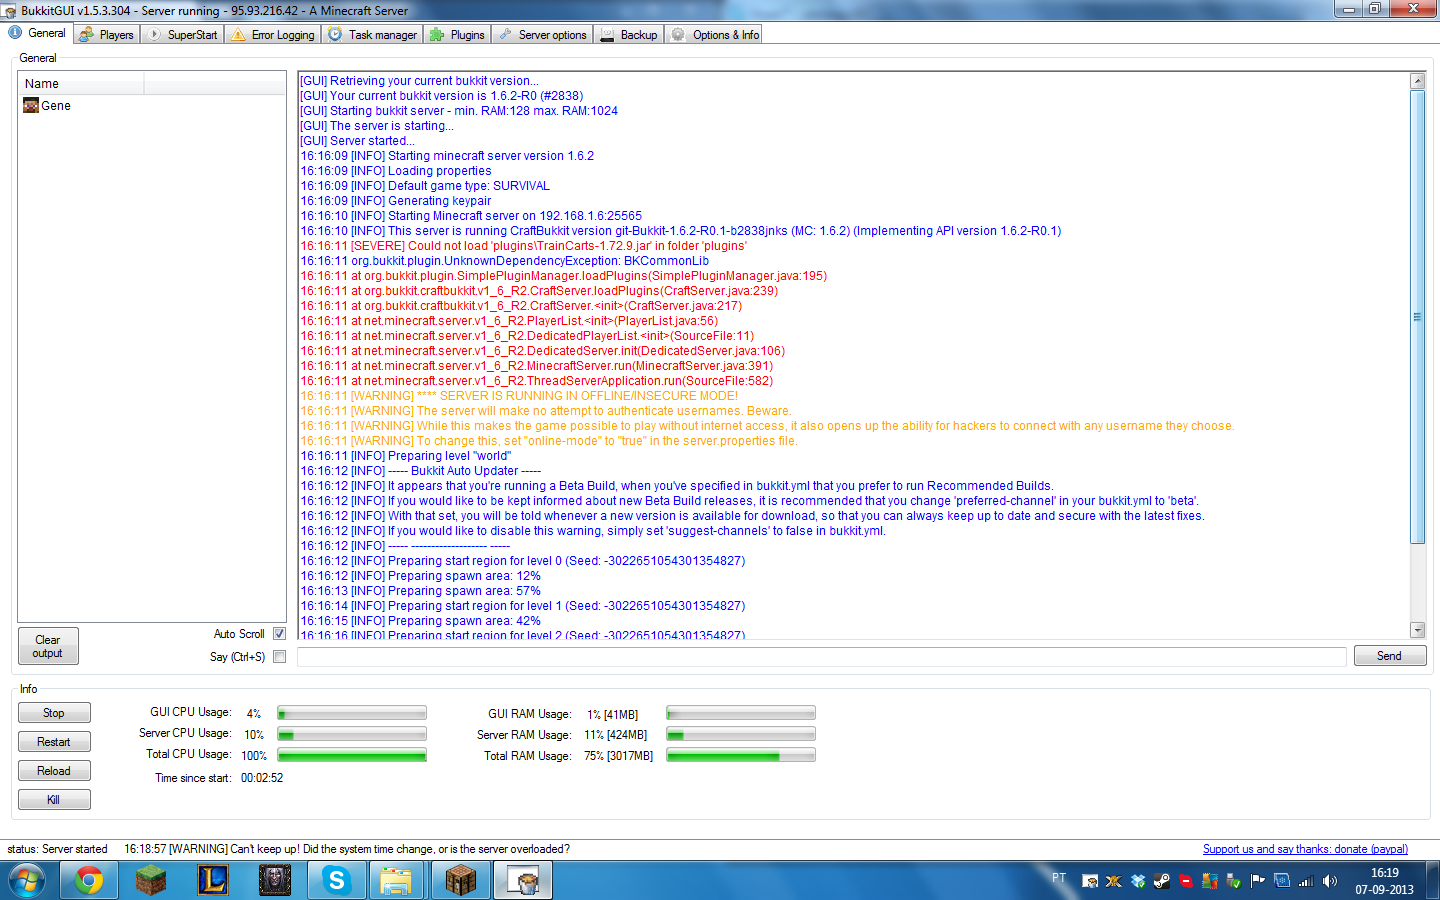Click the Error Logging warning triangle icon

(x=237, y=33)
